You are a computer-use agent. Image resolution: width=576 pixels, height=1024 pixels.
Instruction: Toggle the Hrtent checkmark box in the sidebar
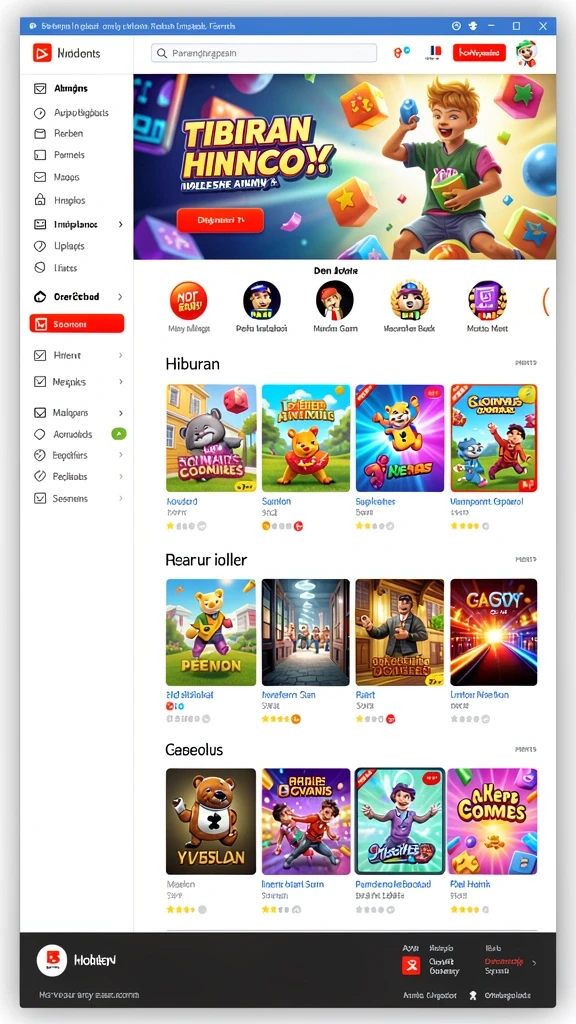[40, 355]
